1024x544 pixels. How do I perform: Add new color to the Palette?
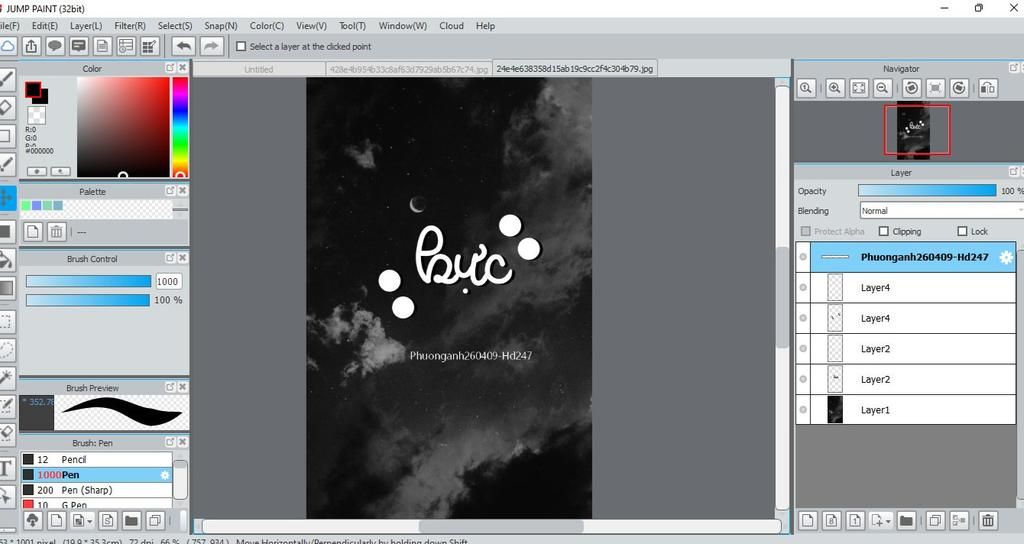[33, 231]
